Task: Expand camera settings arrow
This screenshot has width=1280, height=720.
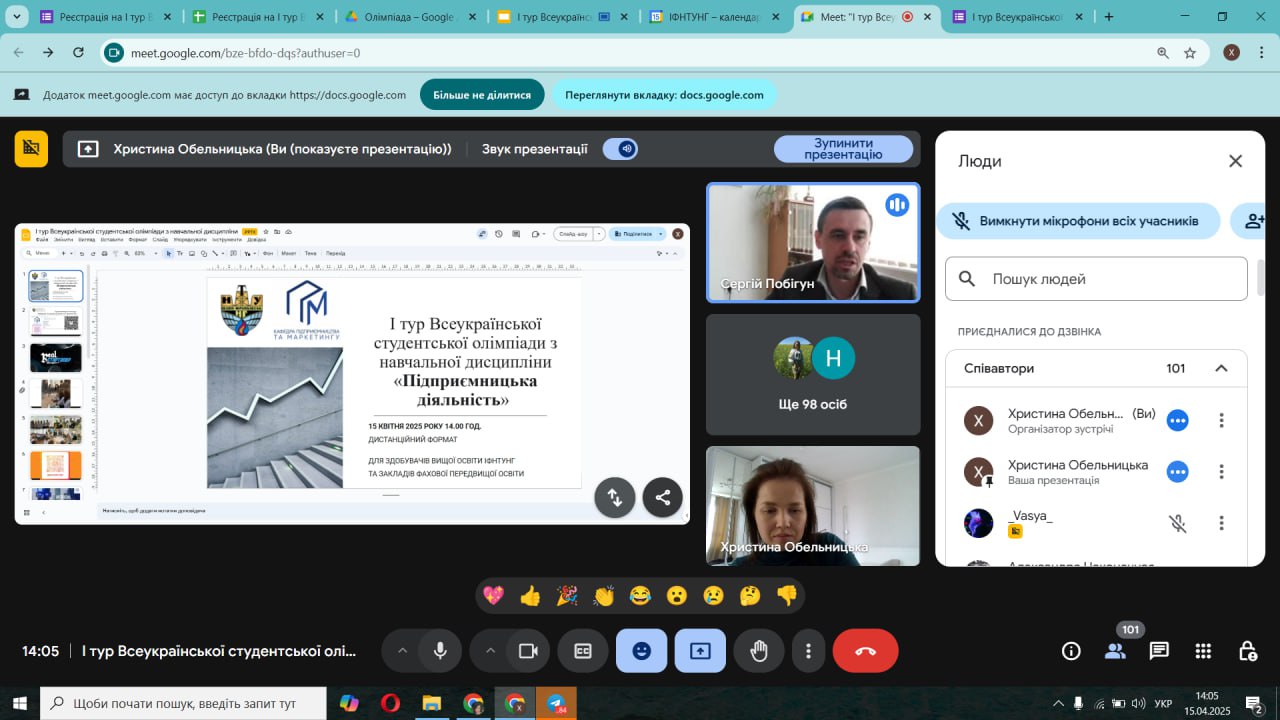Action: pyautogui.click(x=490, y=651)
